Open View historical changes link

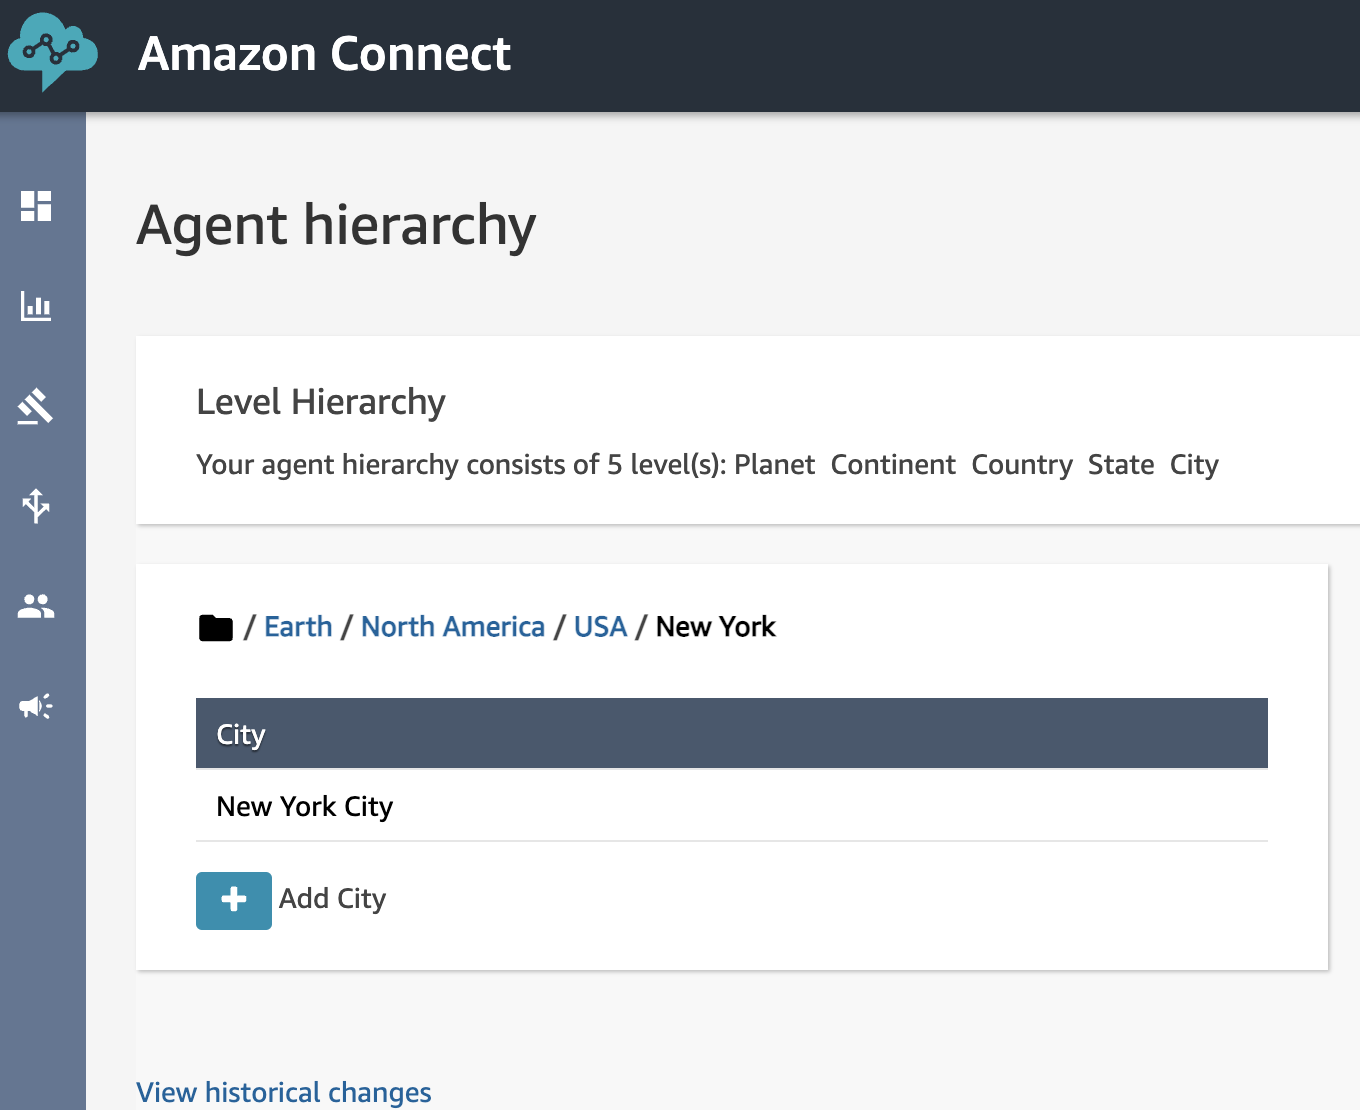pyautogui.click(x=284, y=1092)
